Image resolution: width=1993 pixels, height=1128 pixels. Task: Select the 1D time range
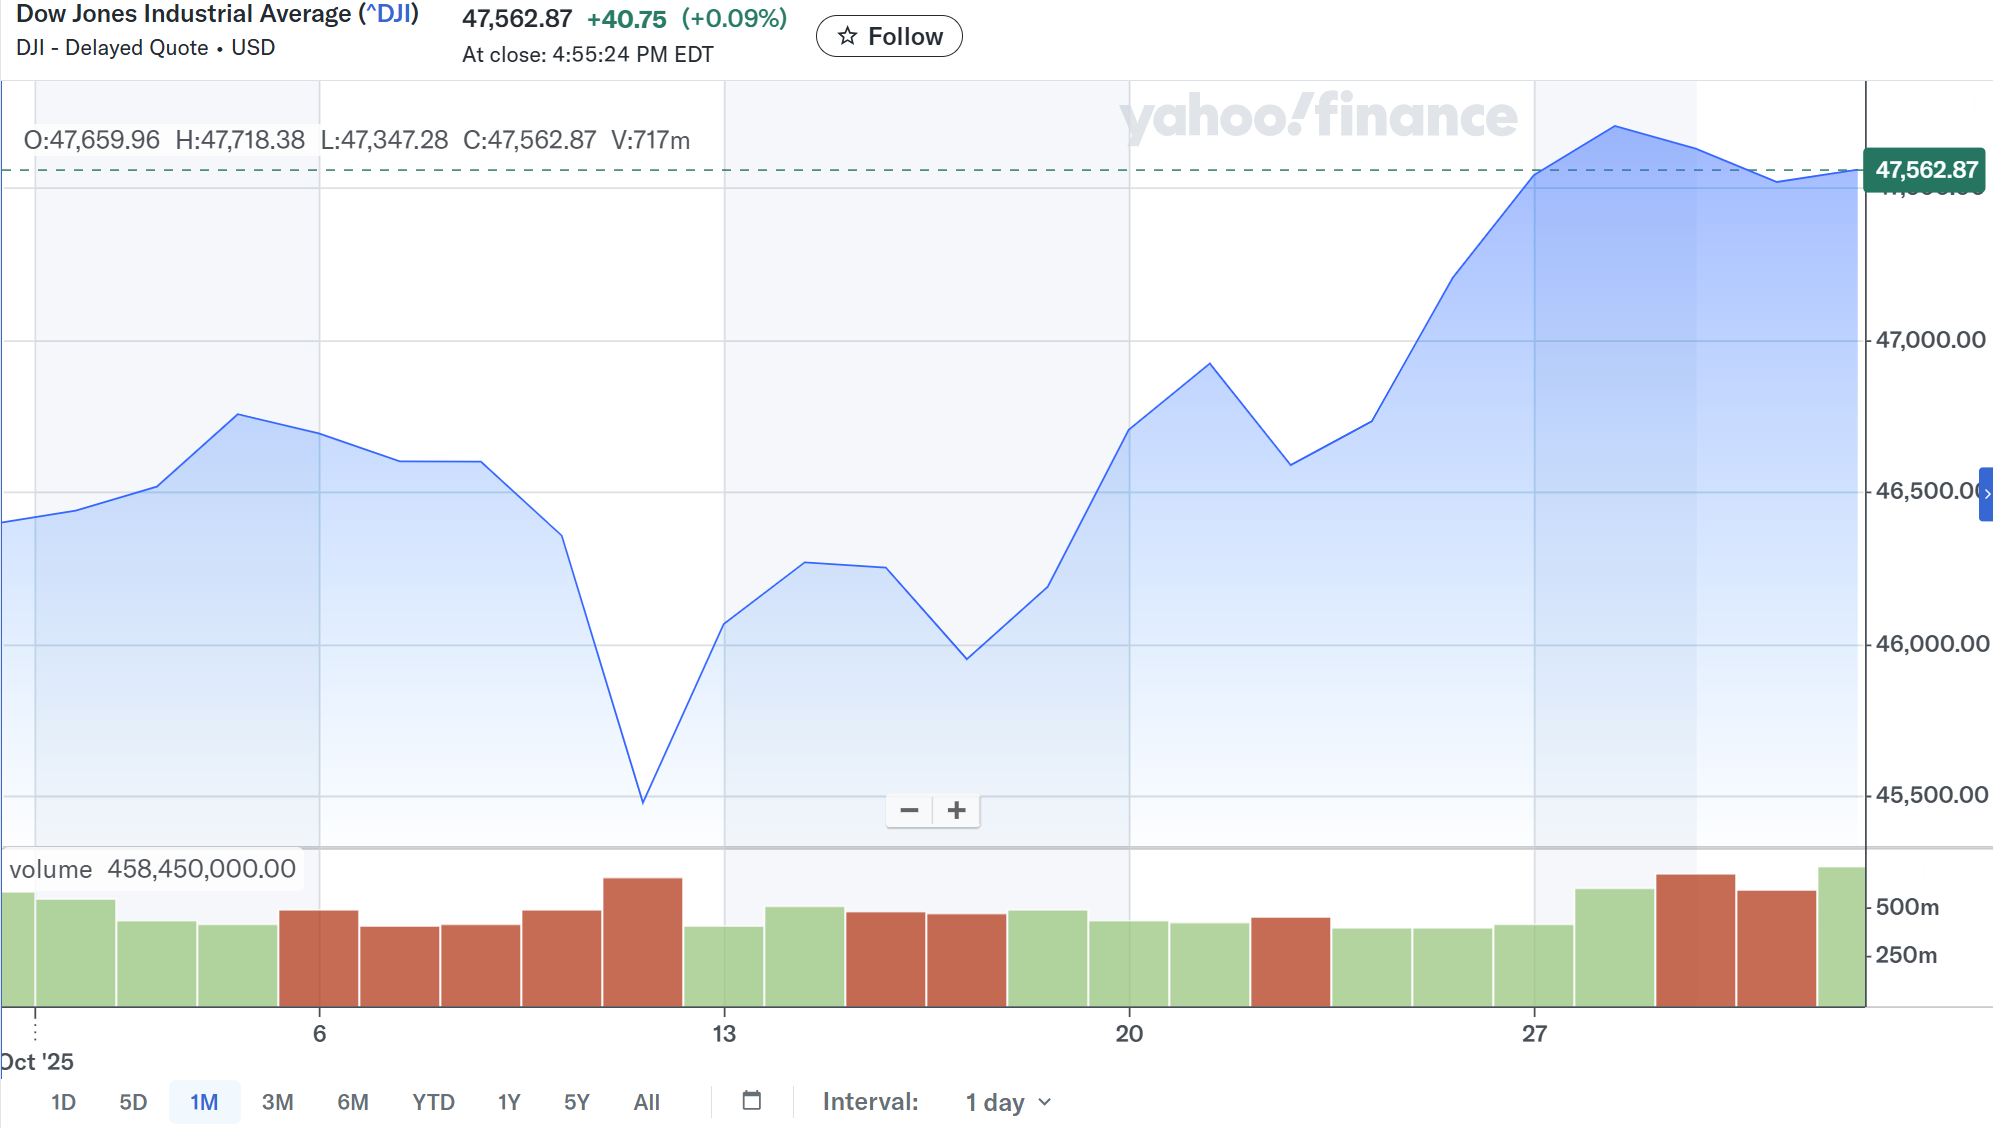pyautogui.click(x=63, y=1102)
